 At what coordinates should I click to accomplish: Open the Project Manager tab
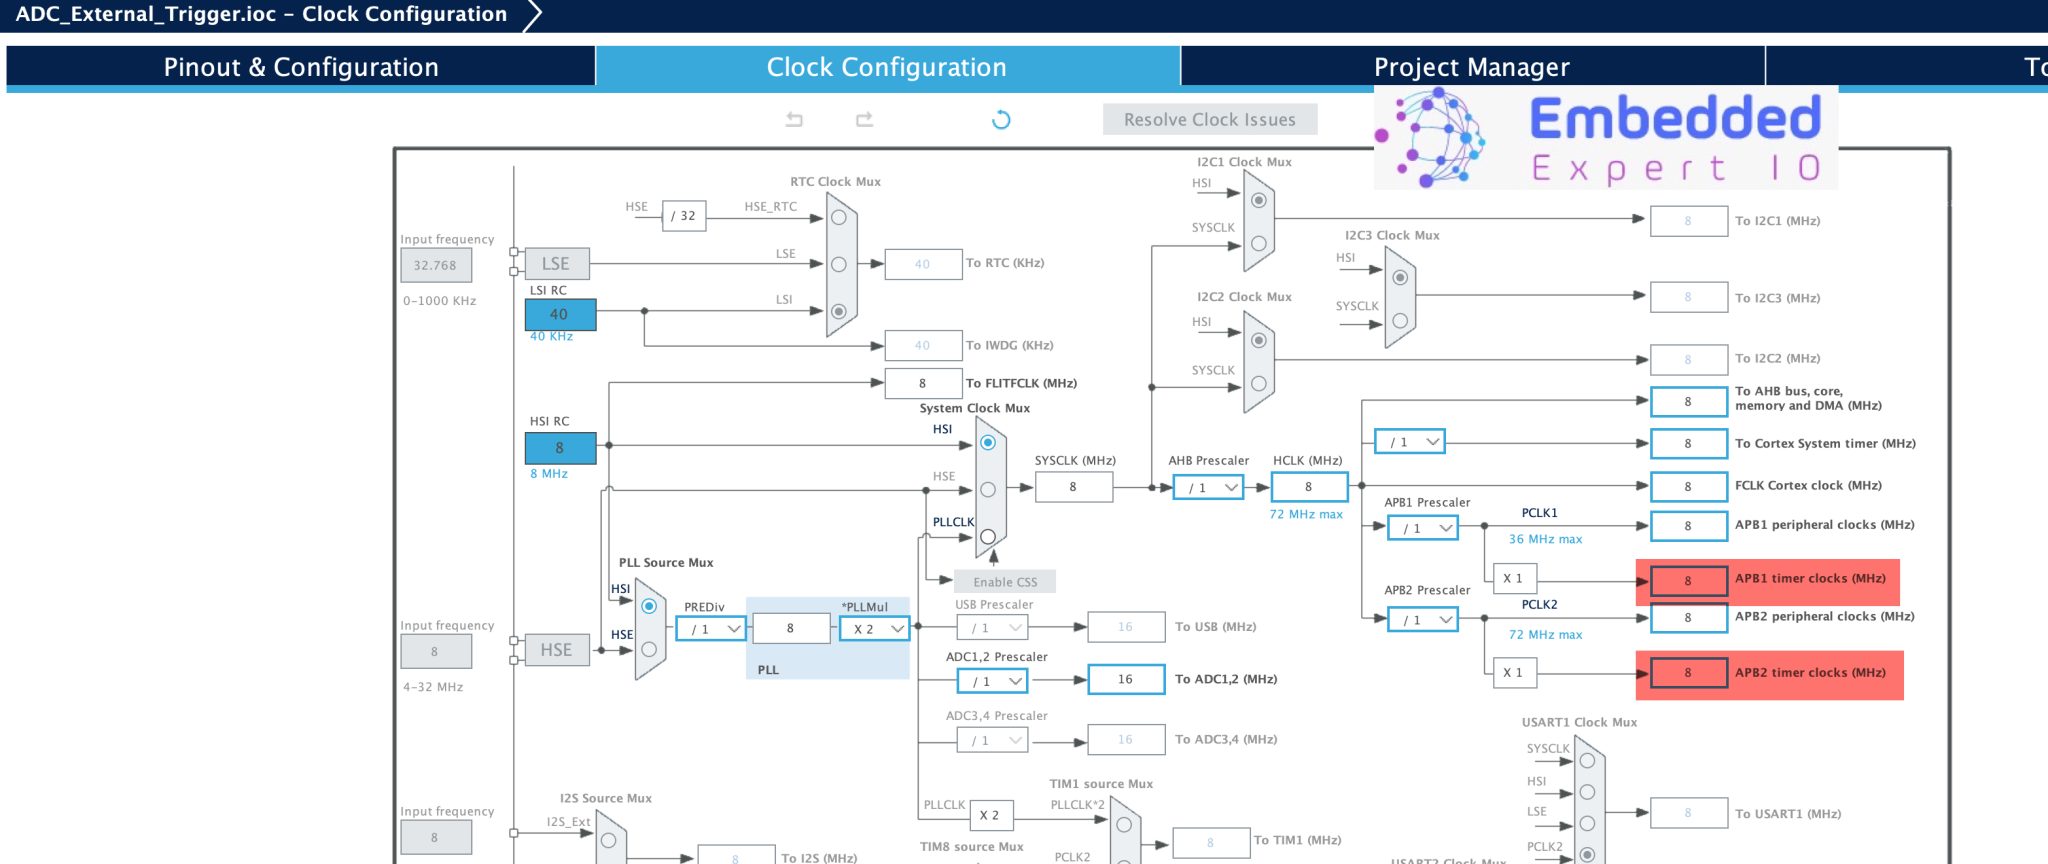coord(1471,67)
